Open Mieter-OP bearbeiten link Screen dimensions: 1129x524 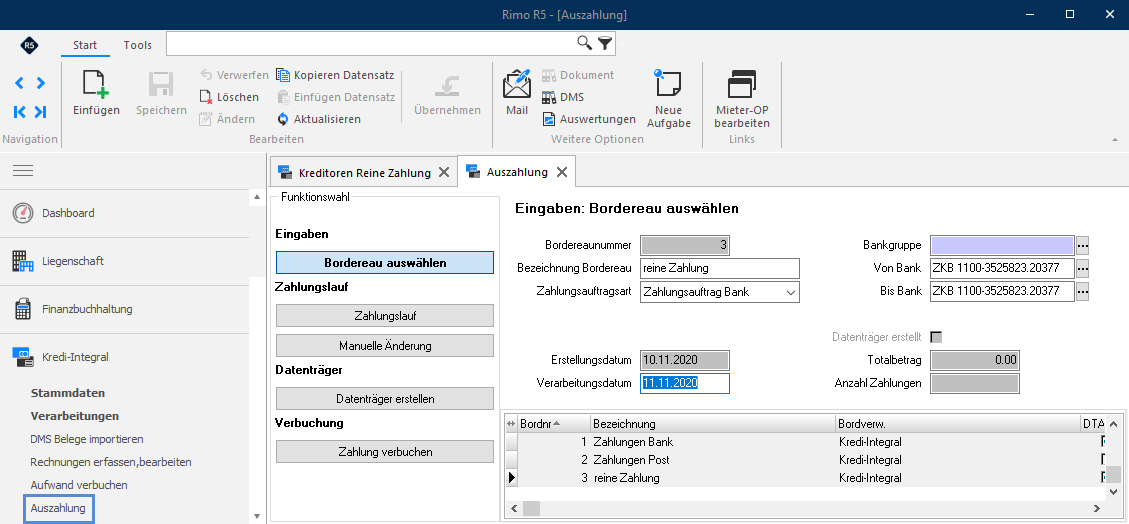(x=742, y=99)
